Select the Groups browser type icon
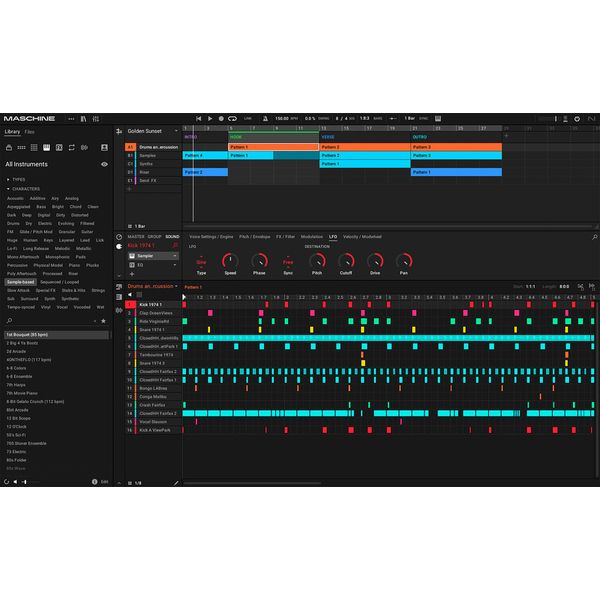 pyautogui.click(x=21, y=148)
